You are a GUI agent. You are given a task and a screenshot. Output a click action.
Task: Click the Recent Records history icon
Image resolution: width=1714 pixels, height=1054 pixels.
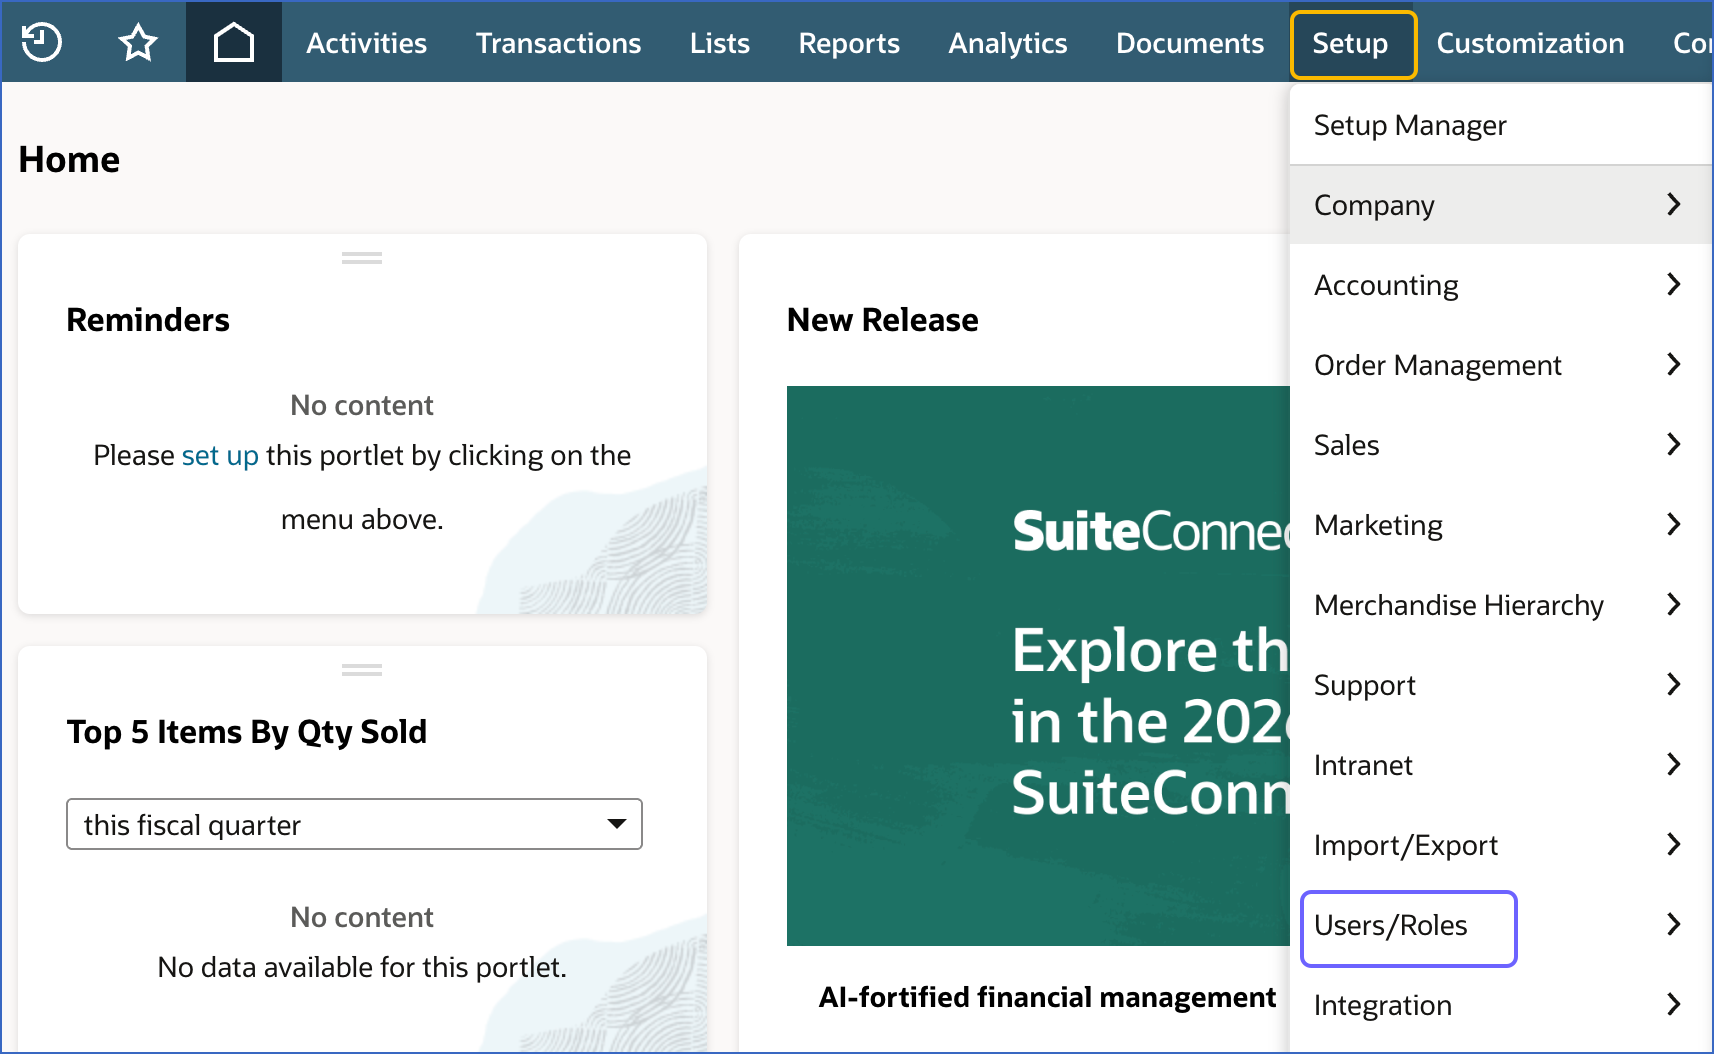click(x=42, y=42)
